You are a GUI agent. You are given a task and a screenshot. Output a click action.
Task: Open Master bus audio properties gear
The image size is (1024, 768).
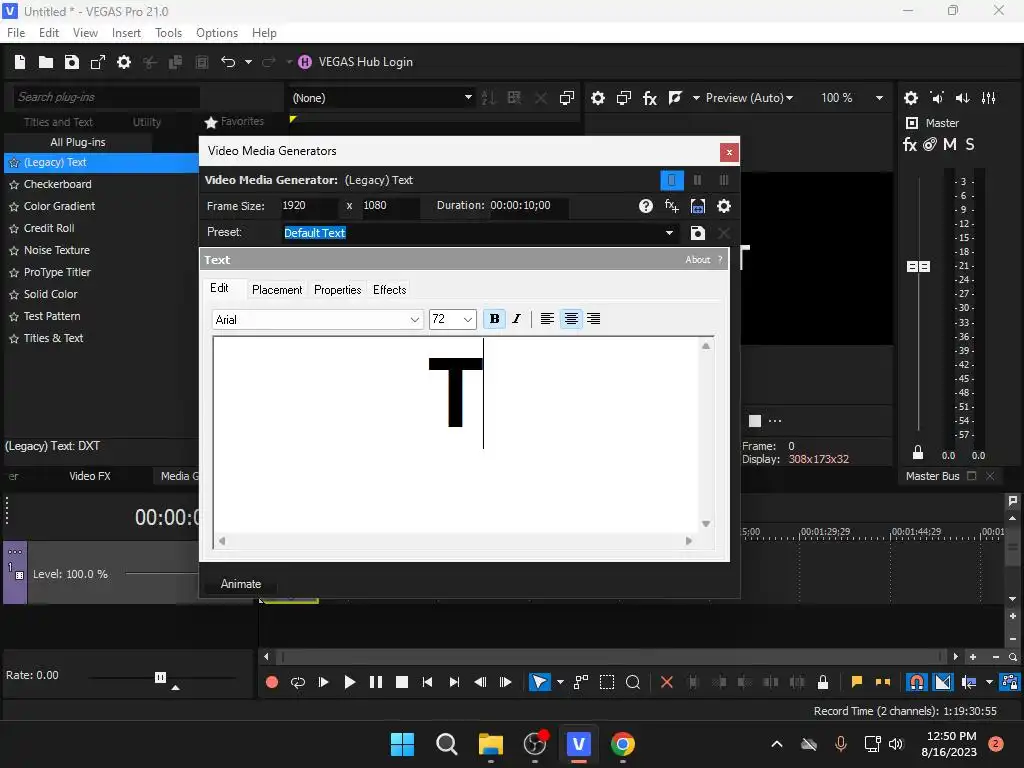pyautogui.click(x=911, y=98)
